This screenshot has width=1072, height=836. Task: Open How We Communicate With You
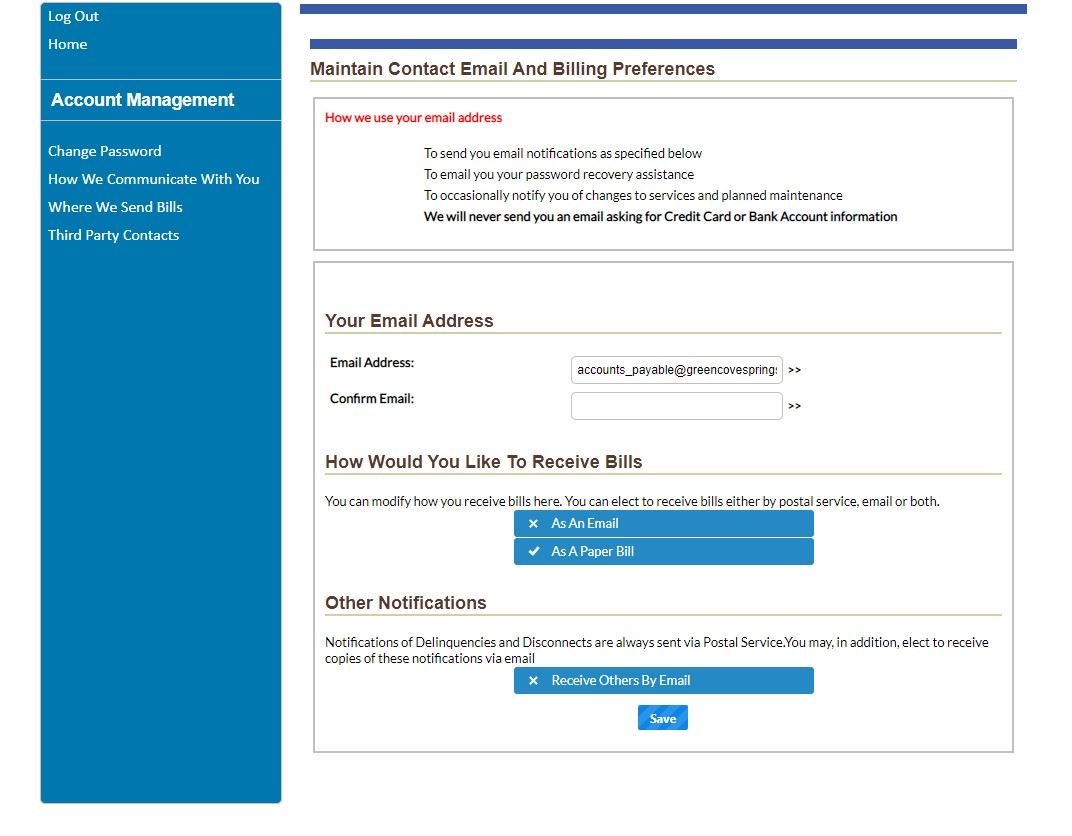pyautogui.click(x=154, y=179)
